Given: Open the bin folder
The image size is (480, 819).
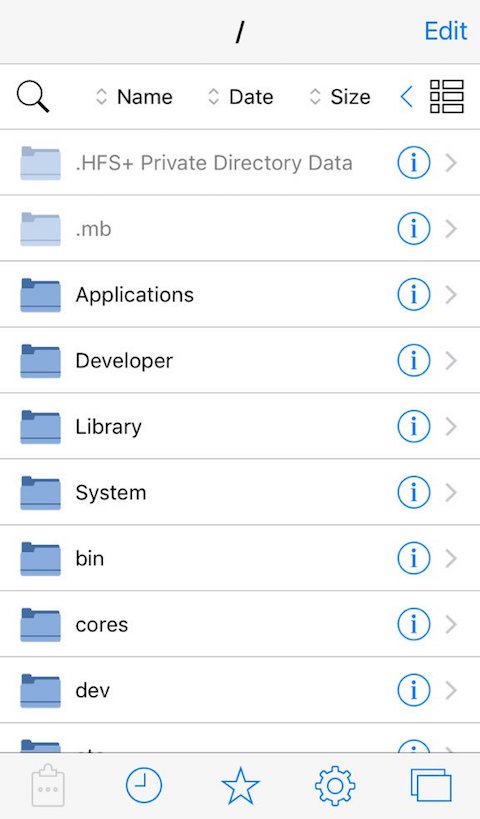Looking at the screenshot, I should click(240, 558).
